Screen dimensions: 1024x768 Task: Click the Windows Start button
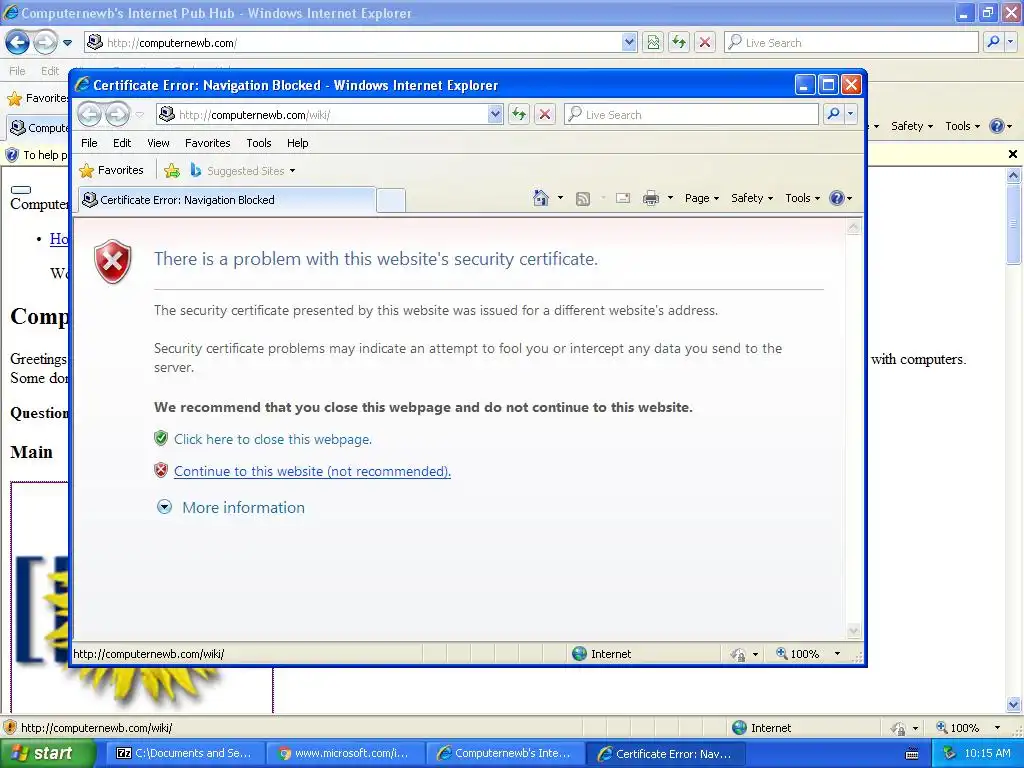click(46, 753)
